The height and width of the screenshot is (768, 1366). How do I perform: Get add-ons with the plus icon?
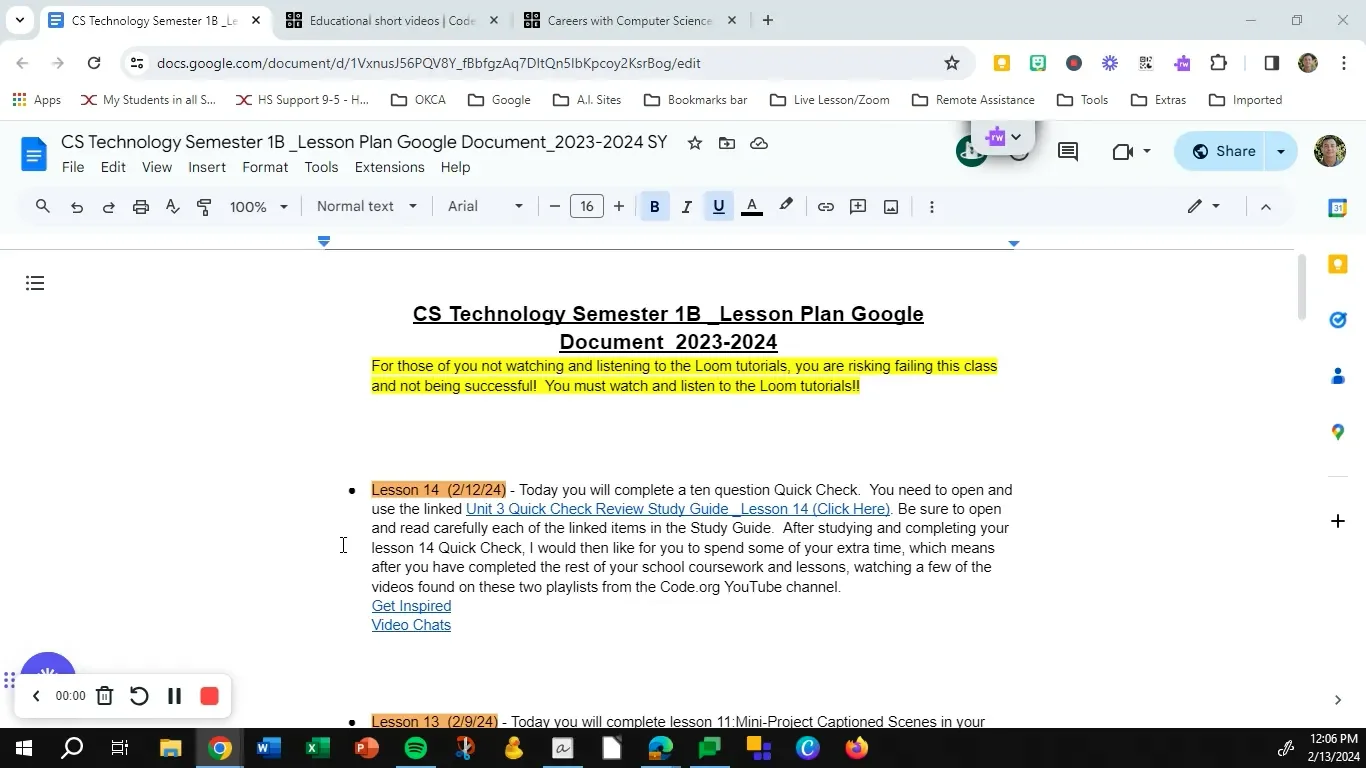tap(1338, 521)
